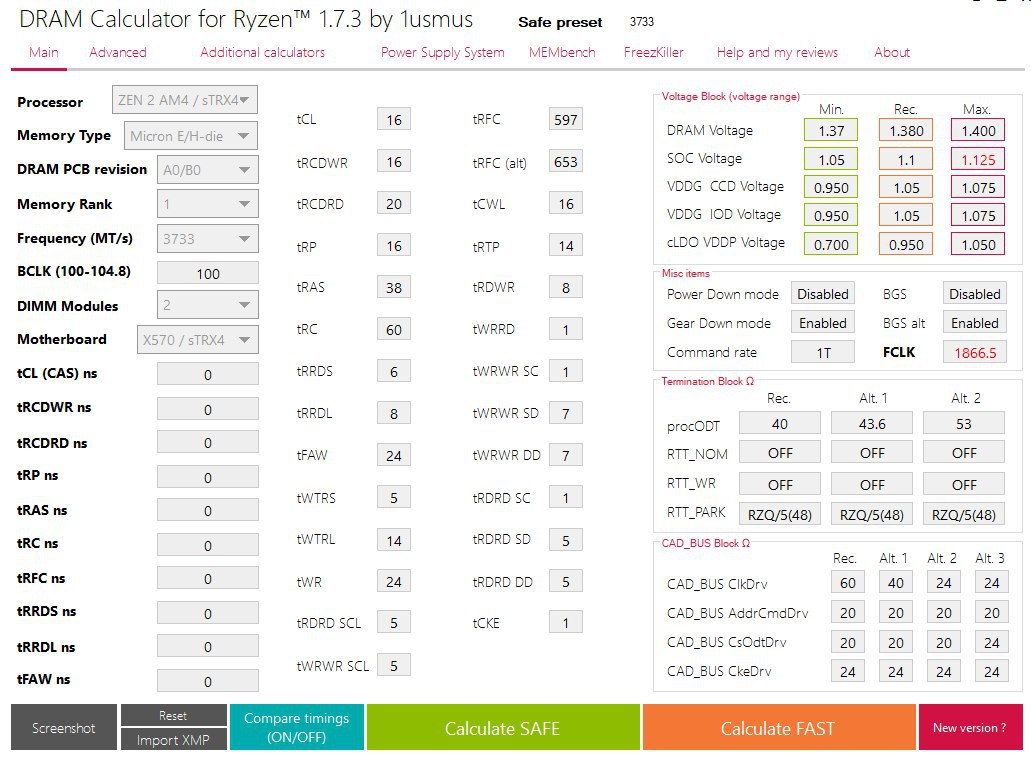This screenshot has width=1031, height=760.
Task: Click the BCLK value field
Action: pyautogui.click(x=207, y=273)
